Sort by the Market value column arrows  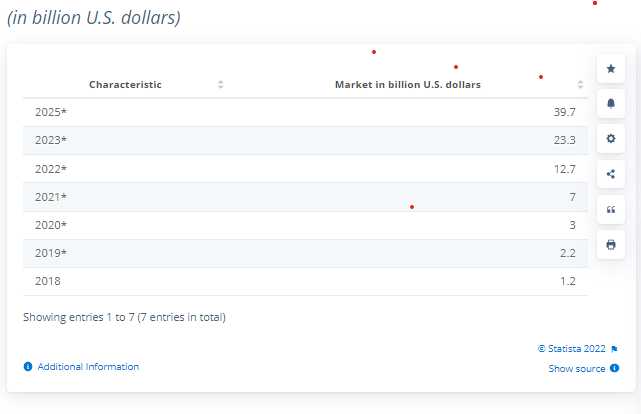pos(580,85)
